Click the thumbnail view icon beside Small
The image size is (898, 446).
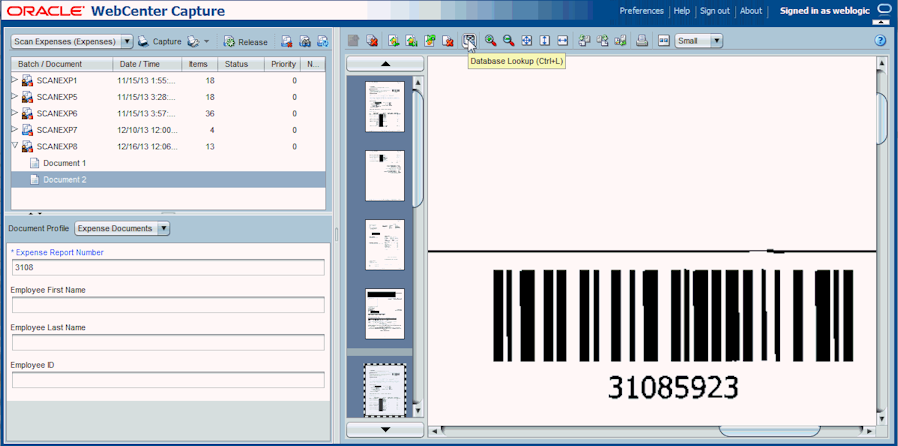click(x=664, y=41)
